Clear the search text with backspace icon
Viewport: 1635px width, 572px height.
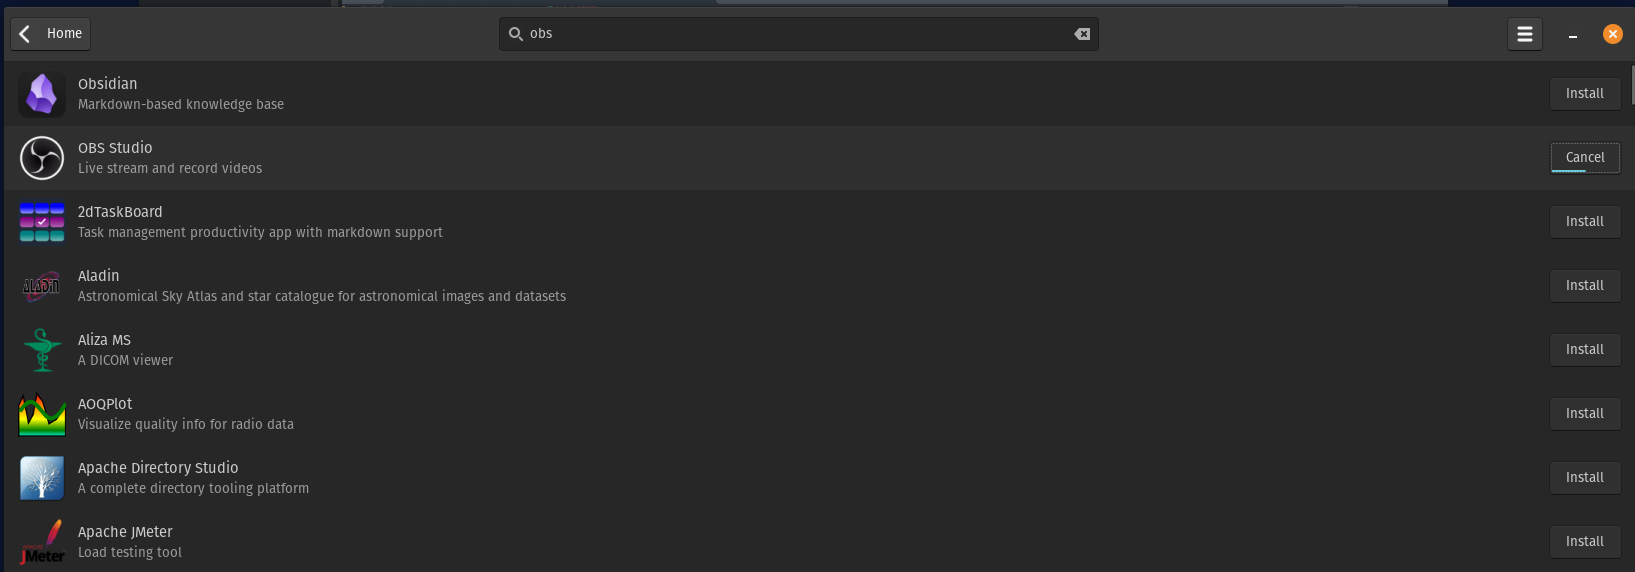[1082, 34]
